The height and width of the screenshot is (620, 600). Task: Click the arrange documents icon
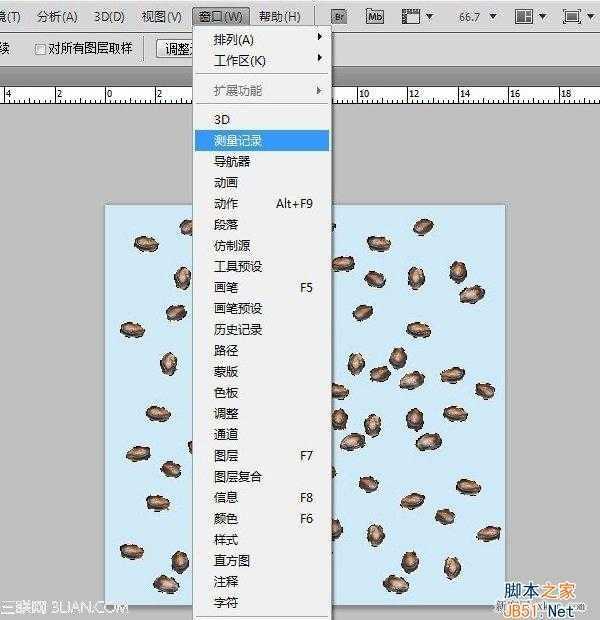(x=530, y=16)
